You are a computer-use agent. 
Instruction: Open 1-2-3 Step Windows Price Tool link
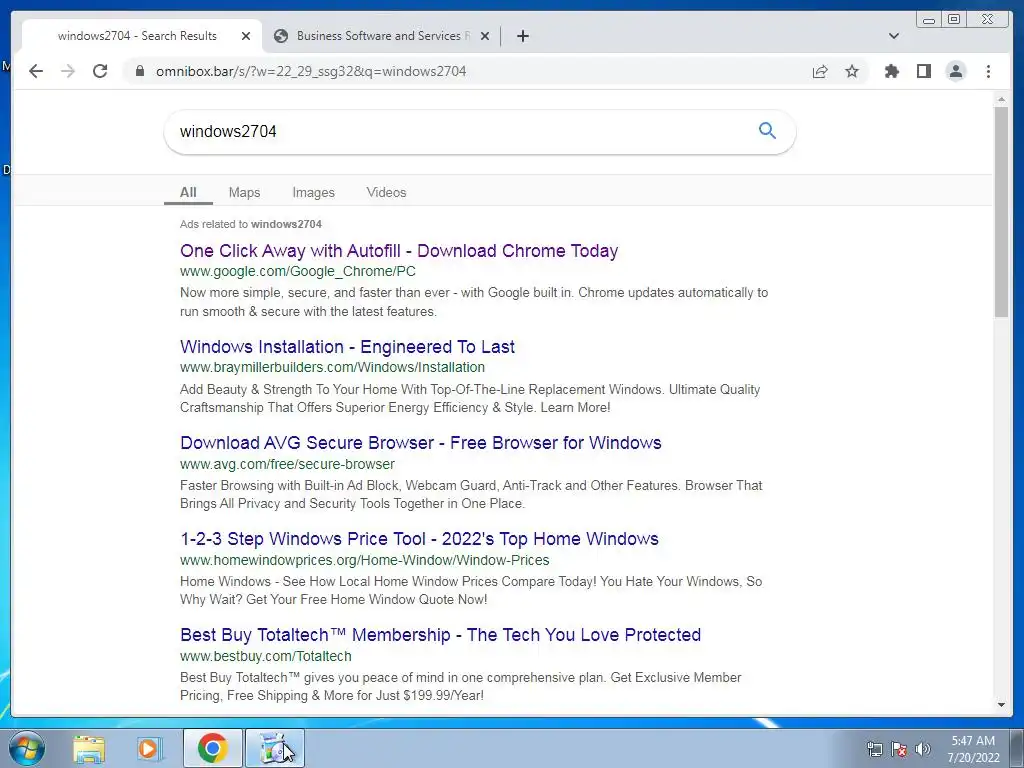(419, 539)
